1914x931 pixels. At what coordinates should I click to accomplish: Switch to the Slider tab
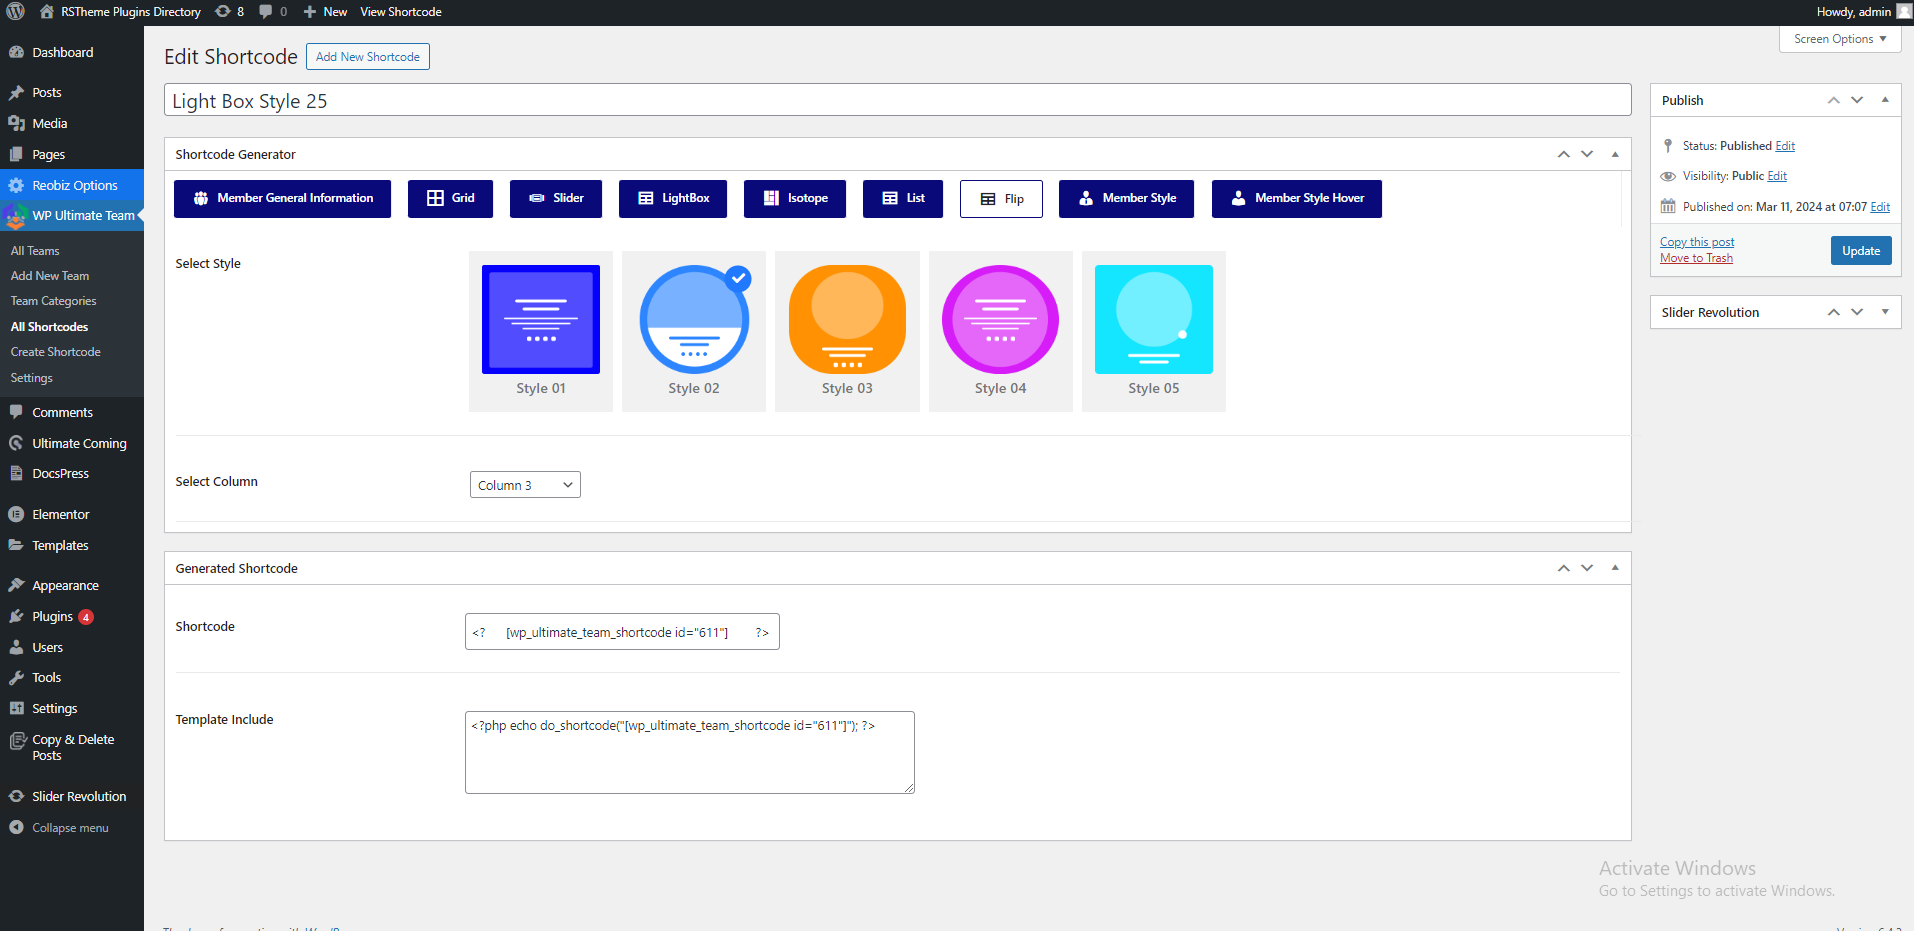click(556, 198)
